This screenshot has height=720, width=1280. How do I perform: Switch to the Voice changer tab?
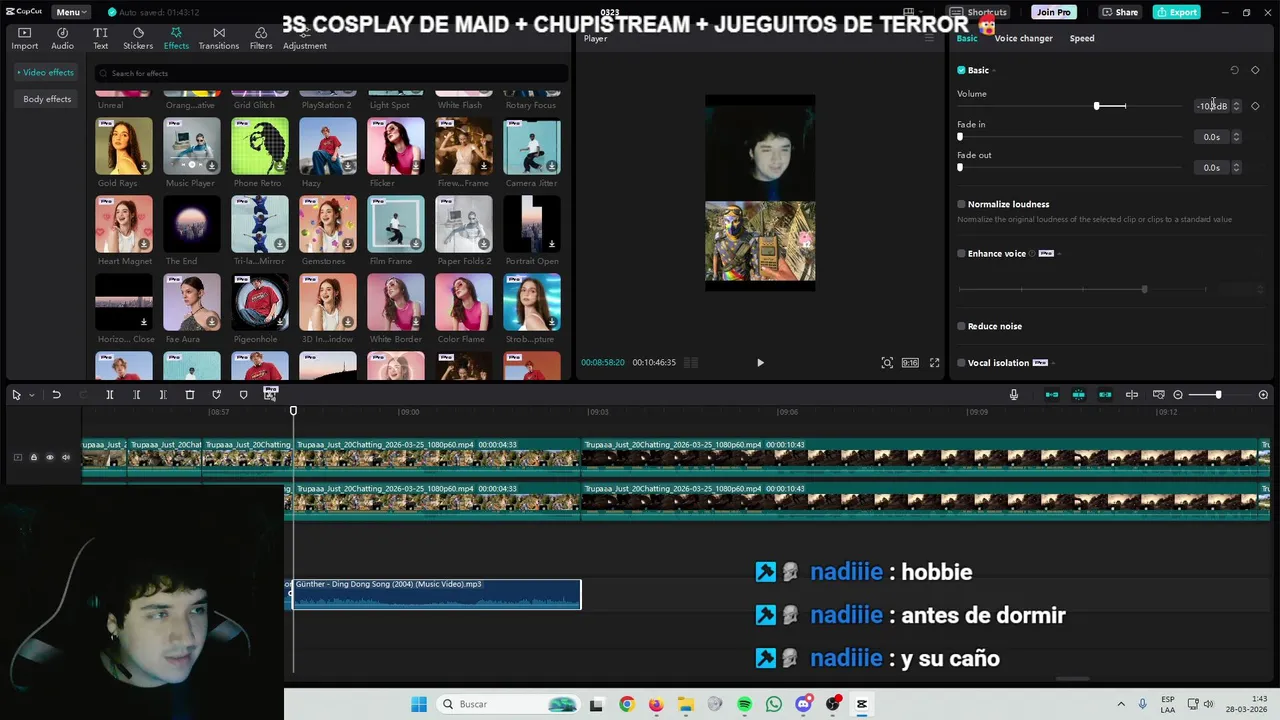point(1023,38)
